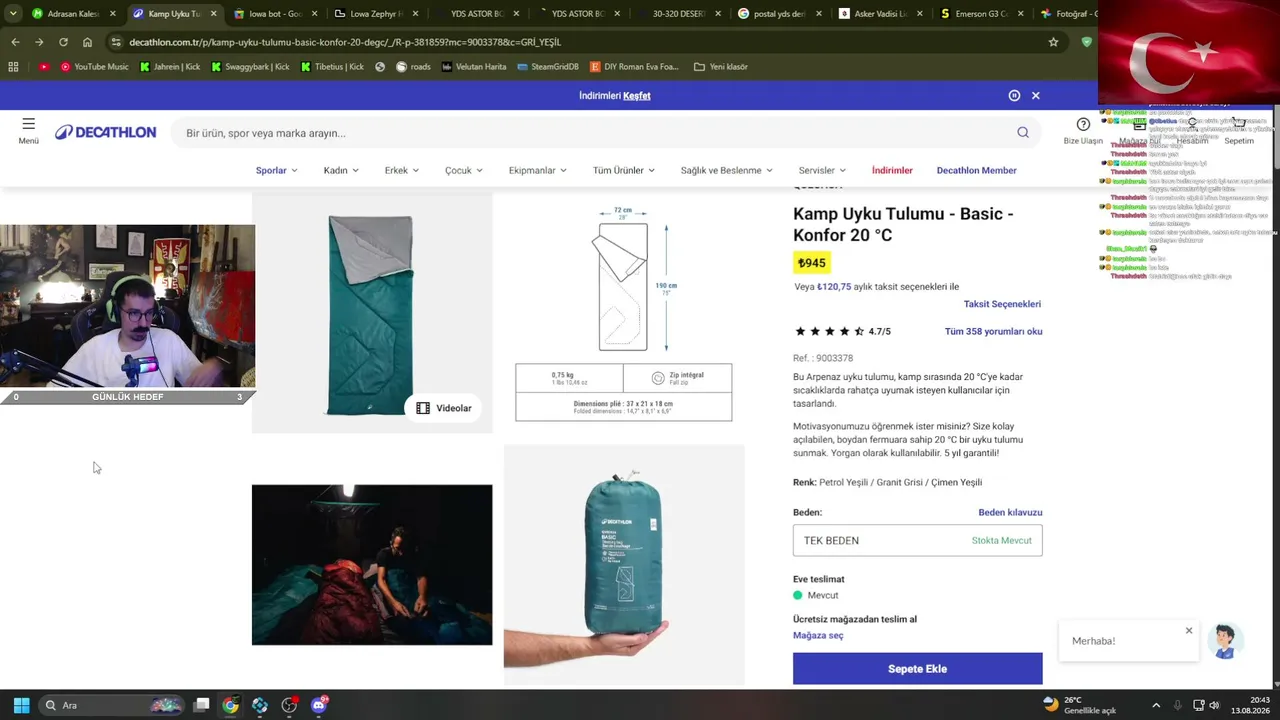Switch to the Iowa bot Google tab
1280x720 pixels.
coord(274,14)
